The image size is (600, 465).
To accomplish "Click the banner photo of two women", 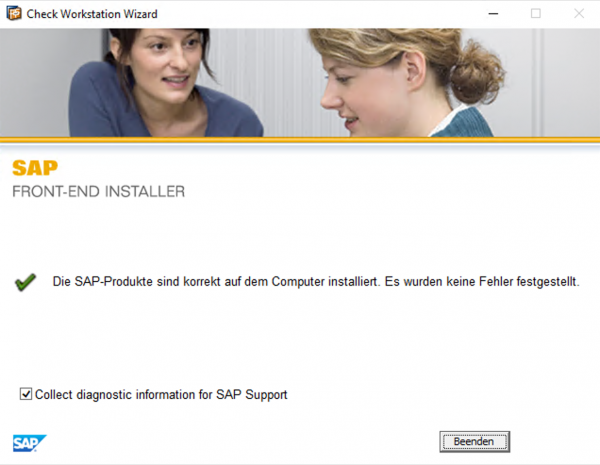I will point(300,83).
